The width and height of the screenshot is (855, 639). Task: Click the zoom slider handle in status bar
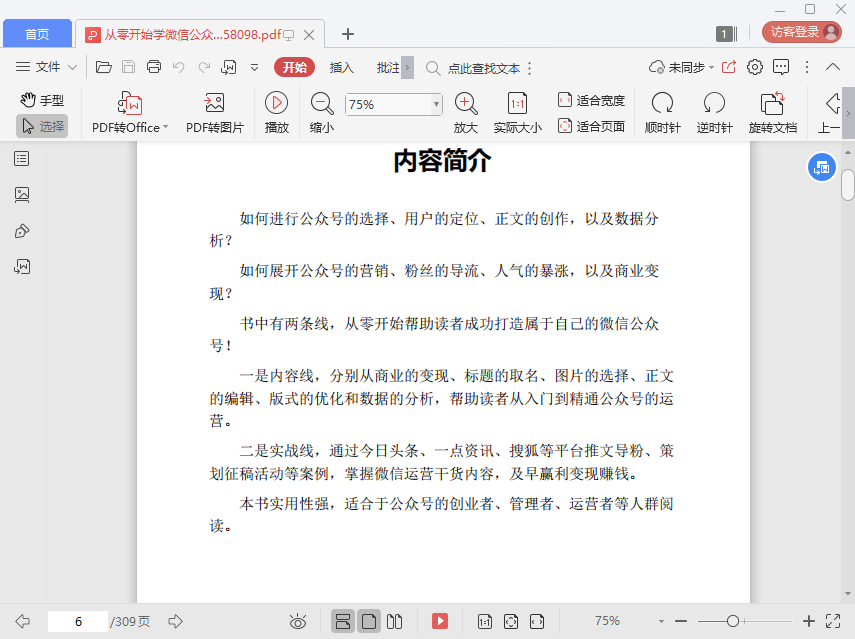[733, 621]
